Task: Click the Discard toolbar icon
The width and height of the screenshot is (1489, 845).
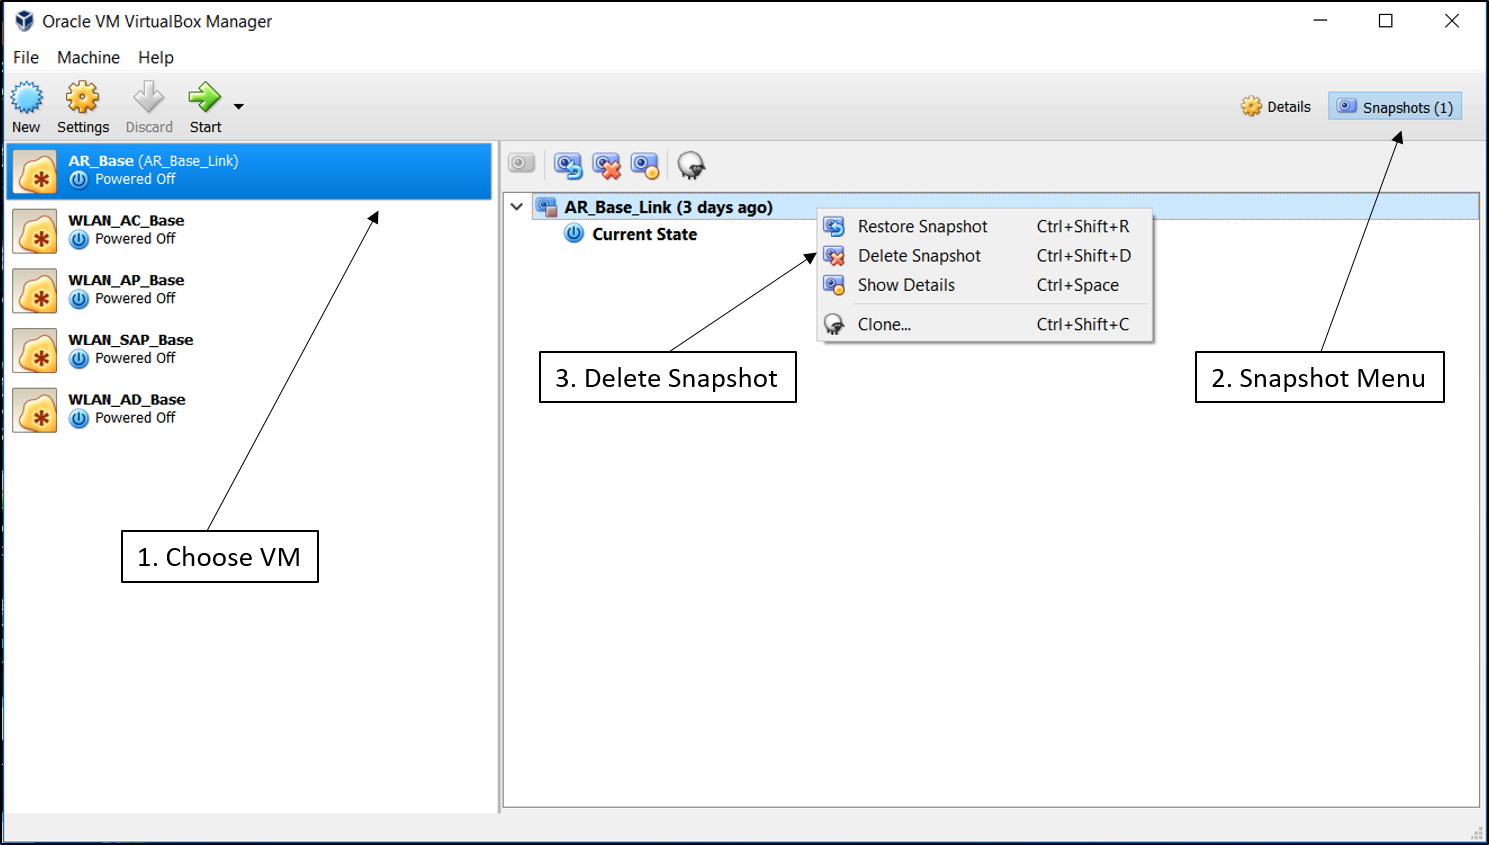Action: tap(149, 98)
